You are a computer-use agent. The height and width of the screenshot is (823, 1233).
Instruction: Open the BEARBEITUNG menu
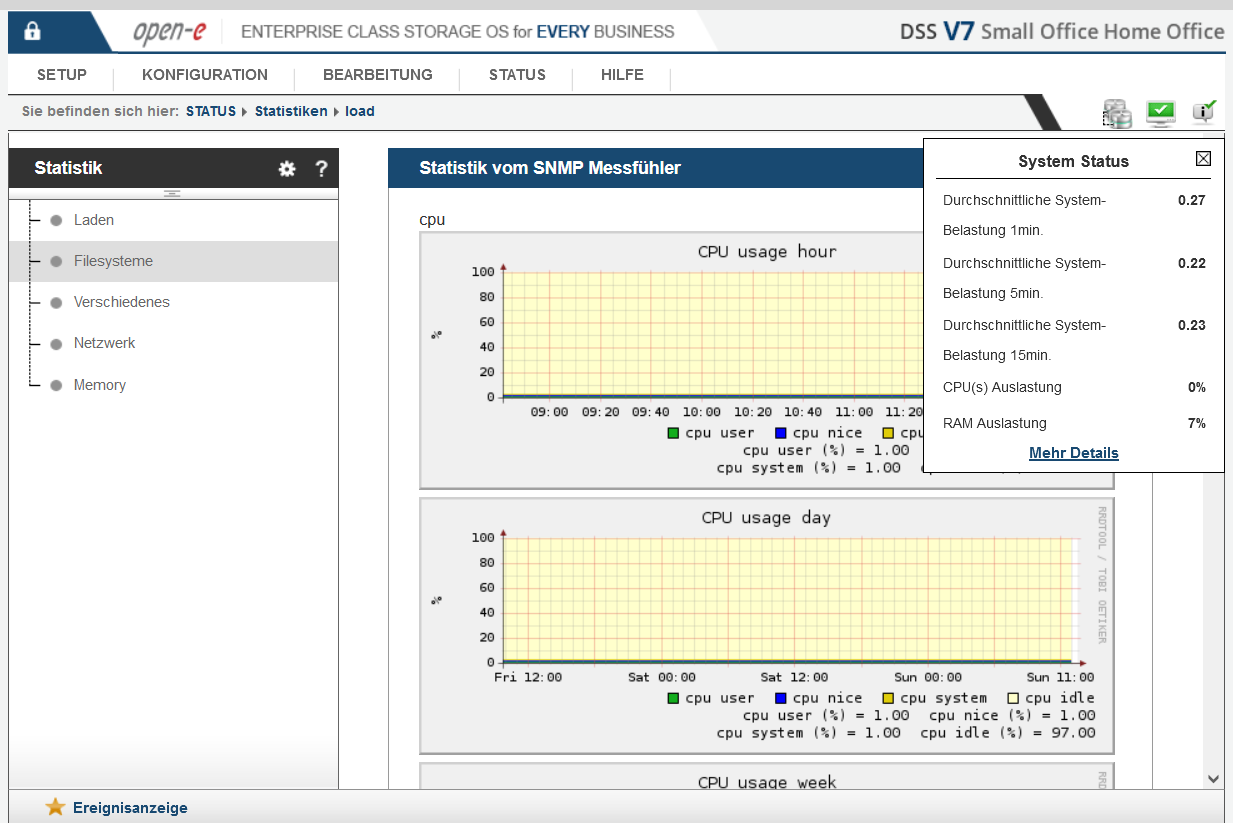pyautogui.click(x=378, y=75)
